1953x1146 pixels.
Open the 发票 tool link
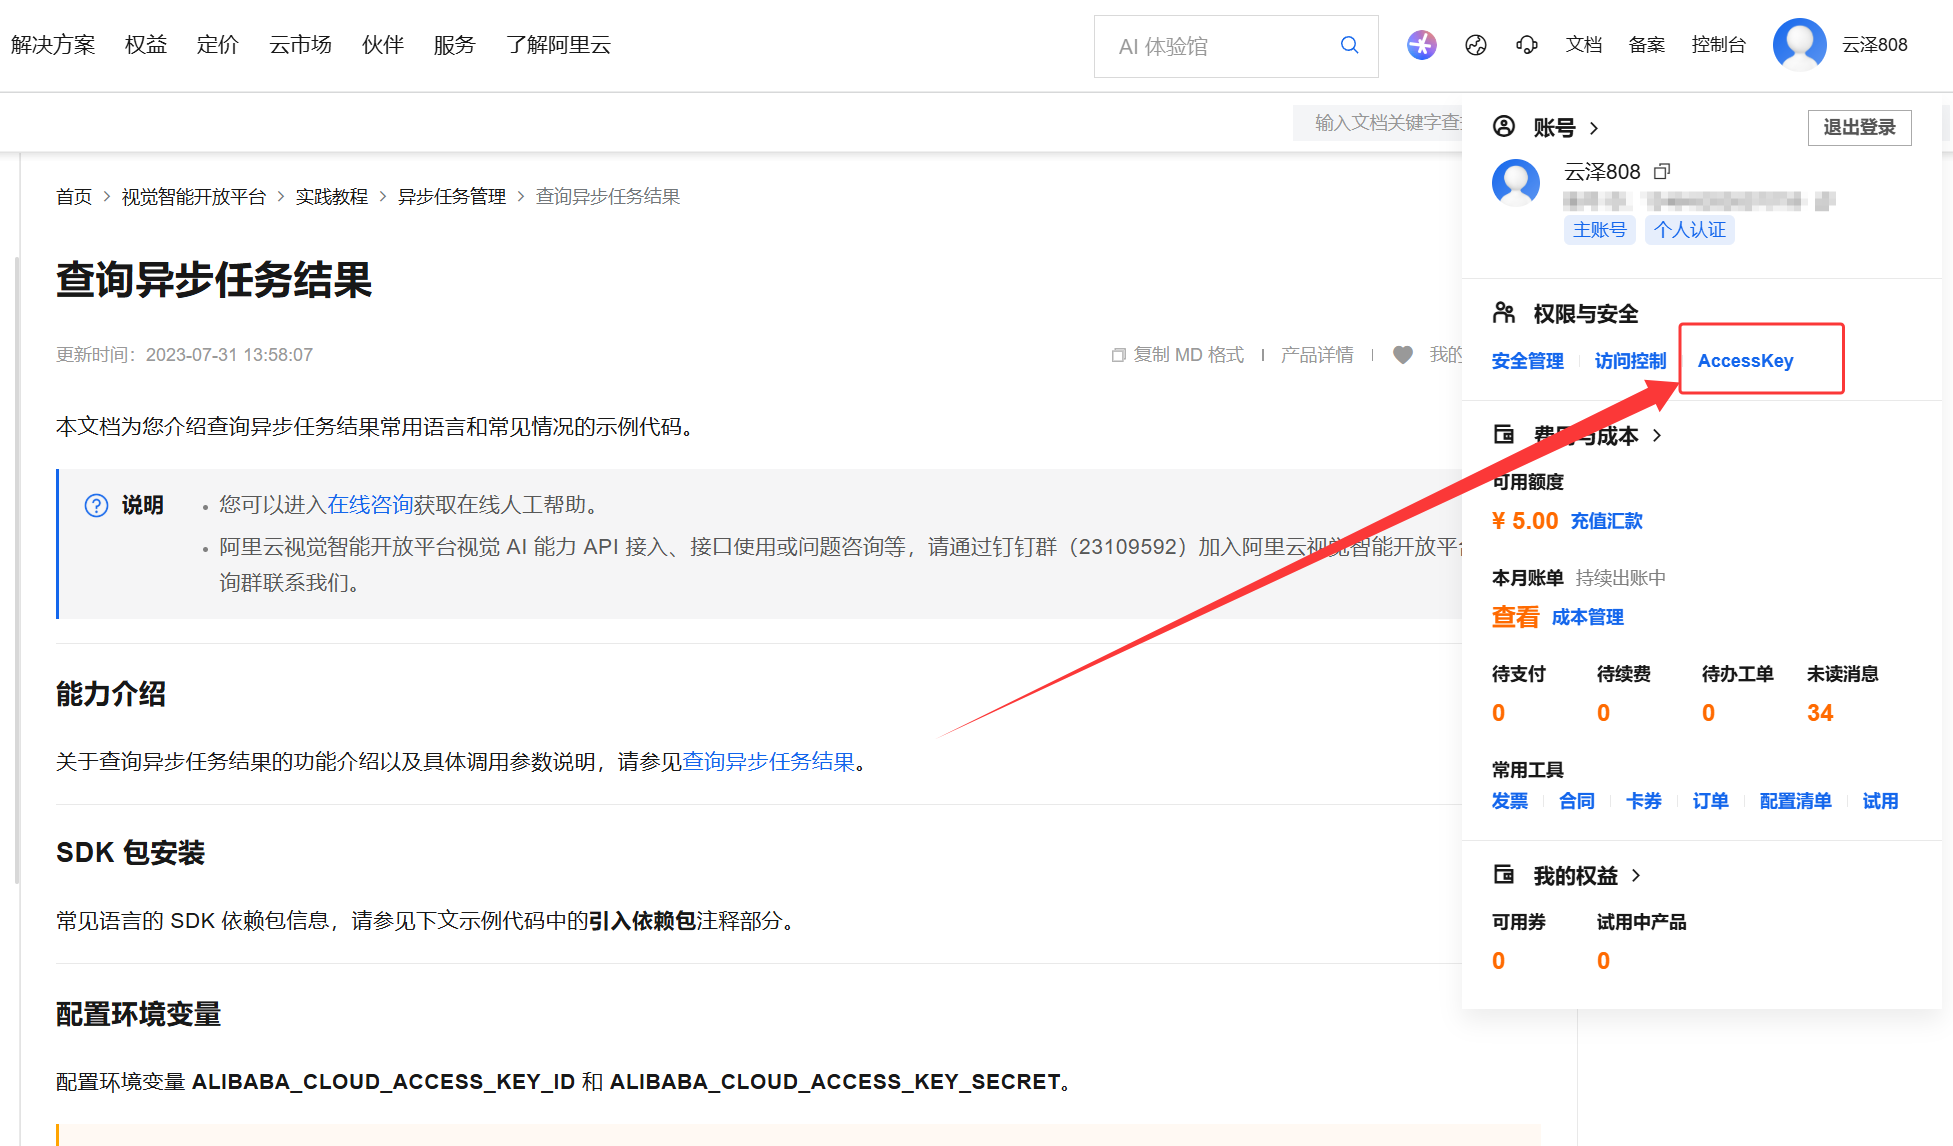1510,801
